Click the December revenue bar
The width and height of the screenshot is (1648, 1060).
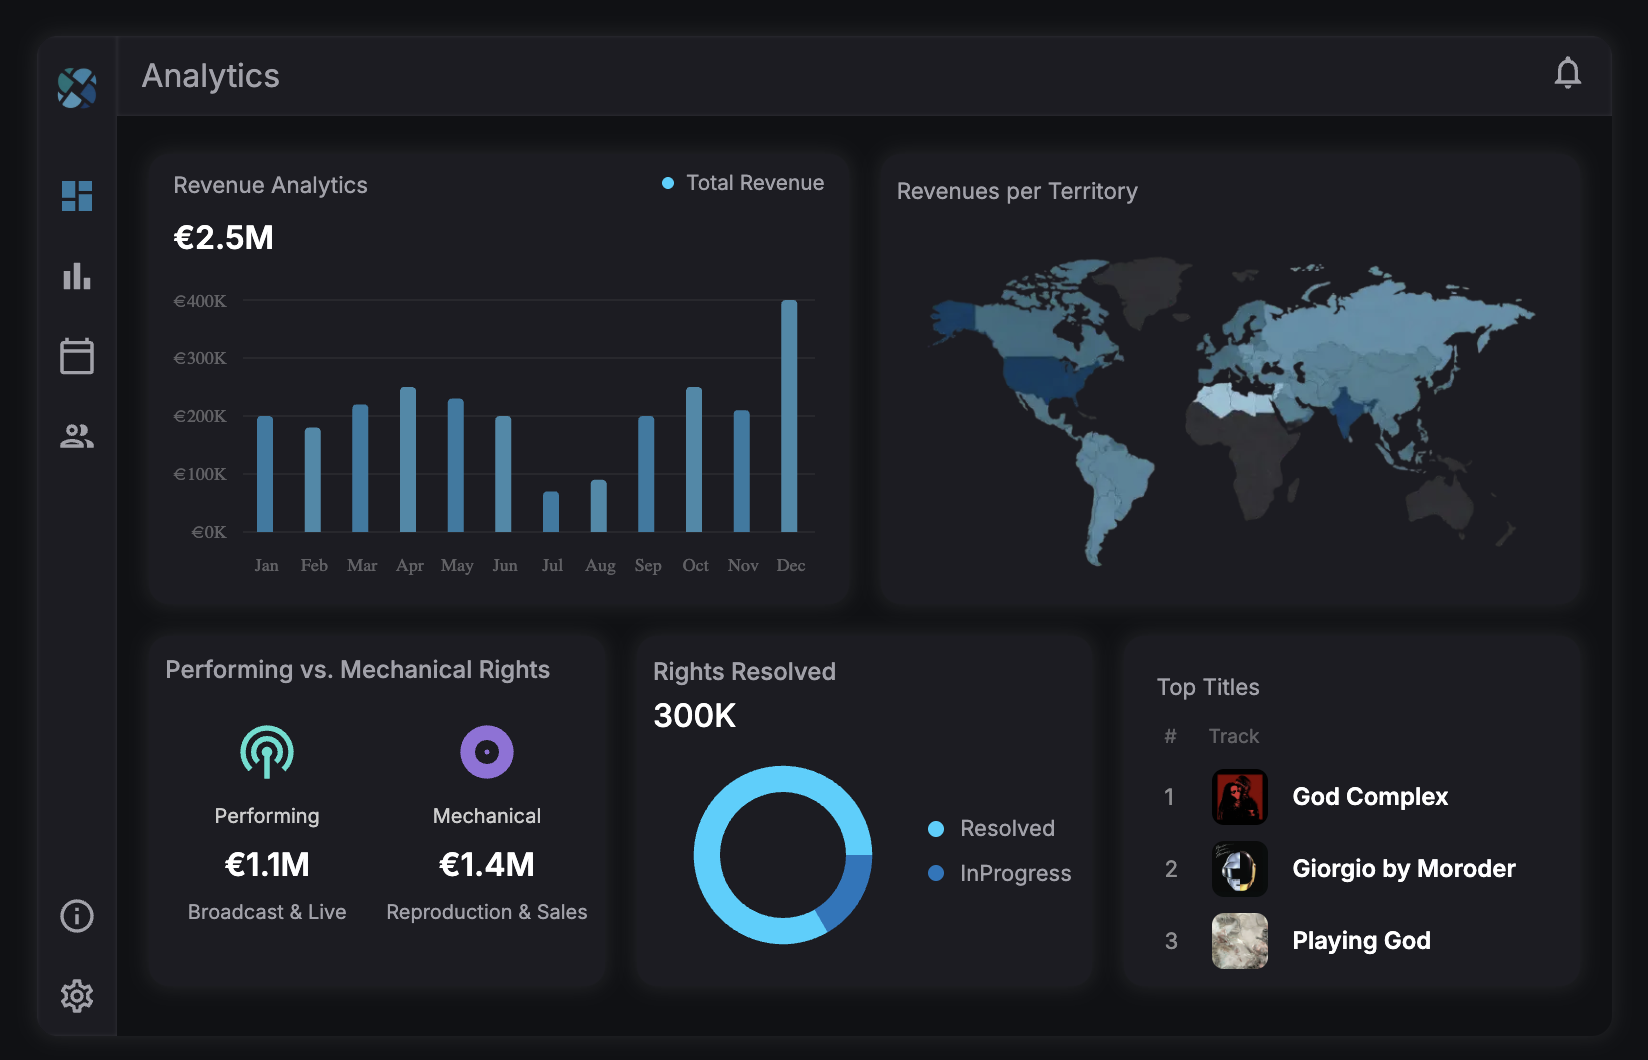tap(790, 420)
